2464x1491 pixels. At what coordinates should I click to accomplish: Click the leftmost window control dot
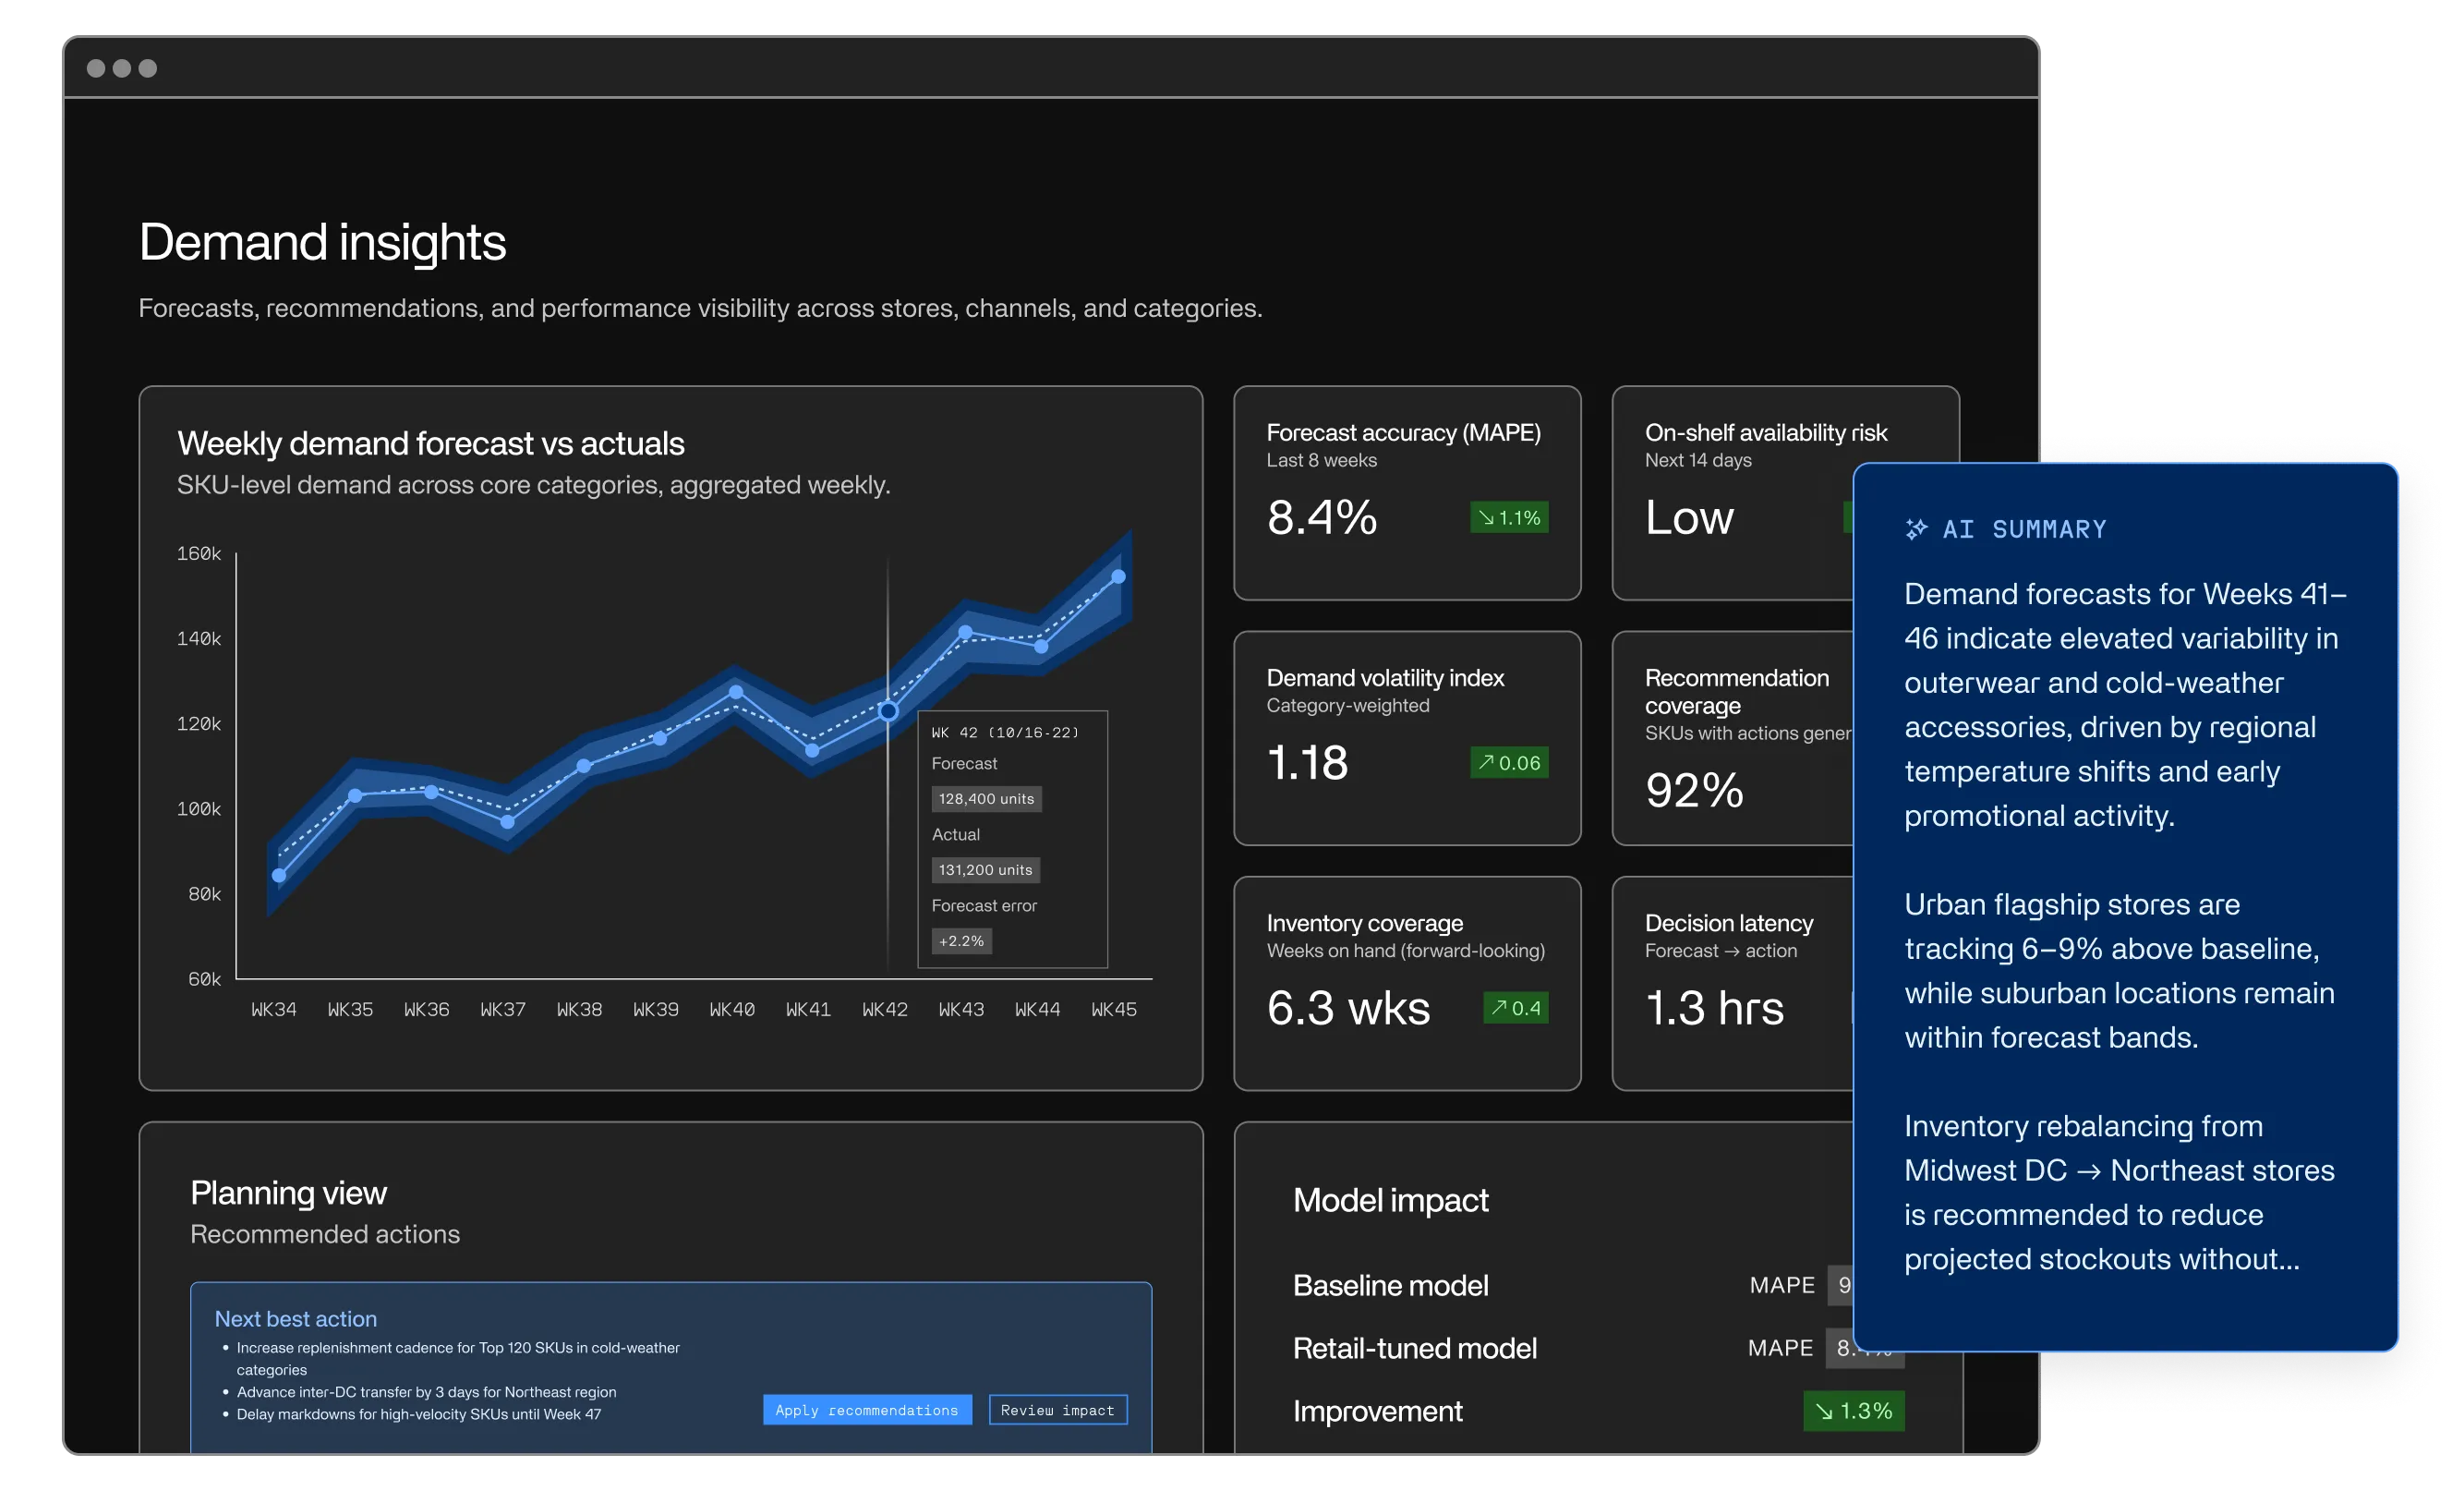click(96, 68)
